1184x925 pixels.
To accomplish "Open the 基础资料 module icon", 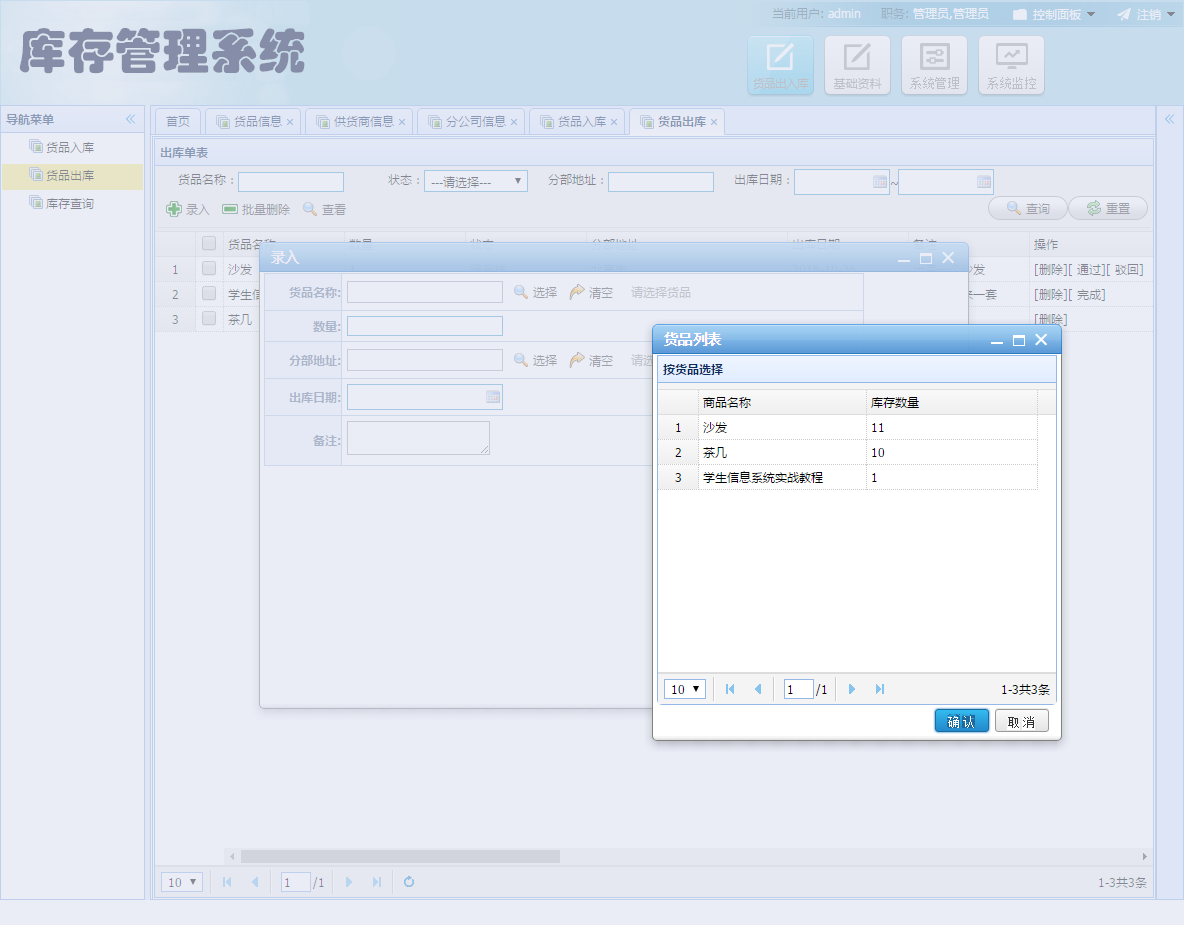I will click(x=857, y=65).
